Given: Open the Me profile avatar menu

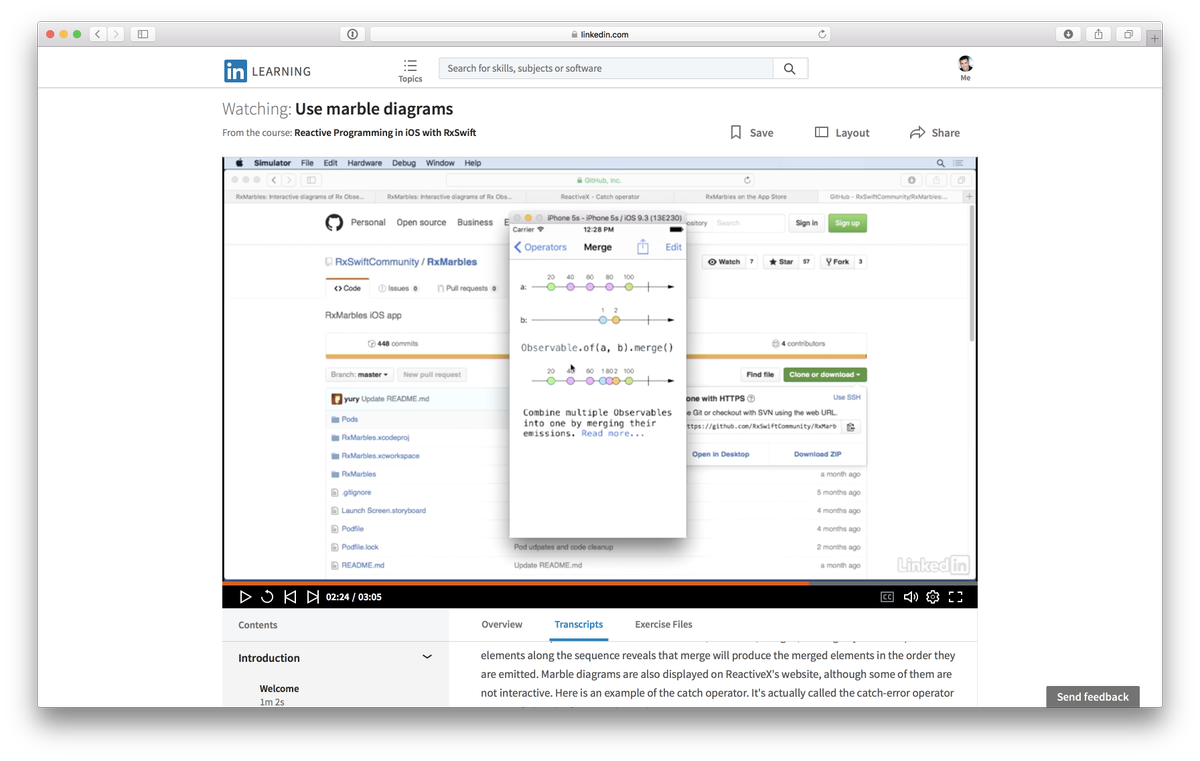Looking at the screenshot, I should (x=965, y=69).
